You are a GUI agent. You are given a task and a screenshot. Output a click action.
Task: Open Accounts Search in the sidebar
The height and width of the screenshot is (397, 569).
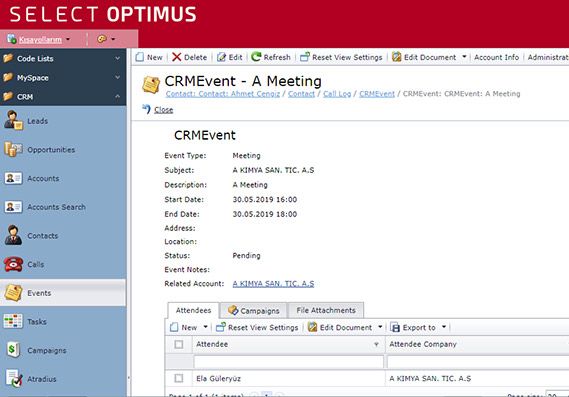pos(56,207)
